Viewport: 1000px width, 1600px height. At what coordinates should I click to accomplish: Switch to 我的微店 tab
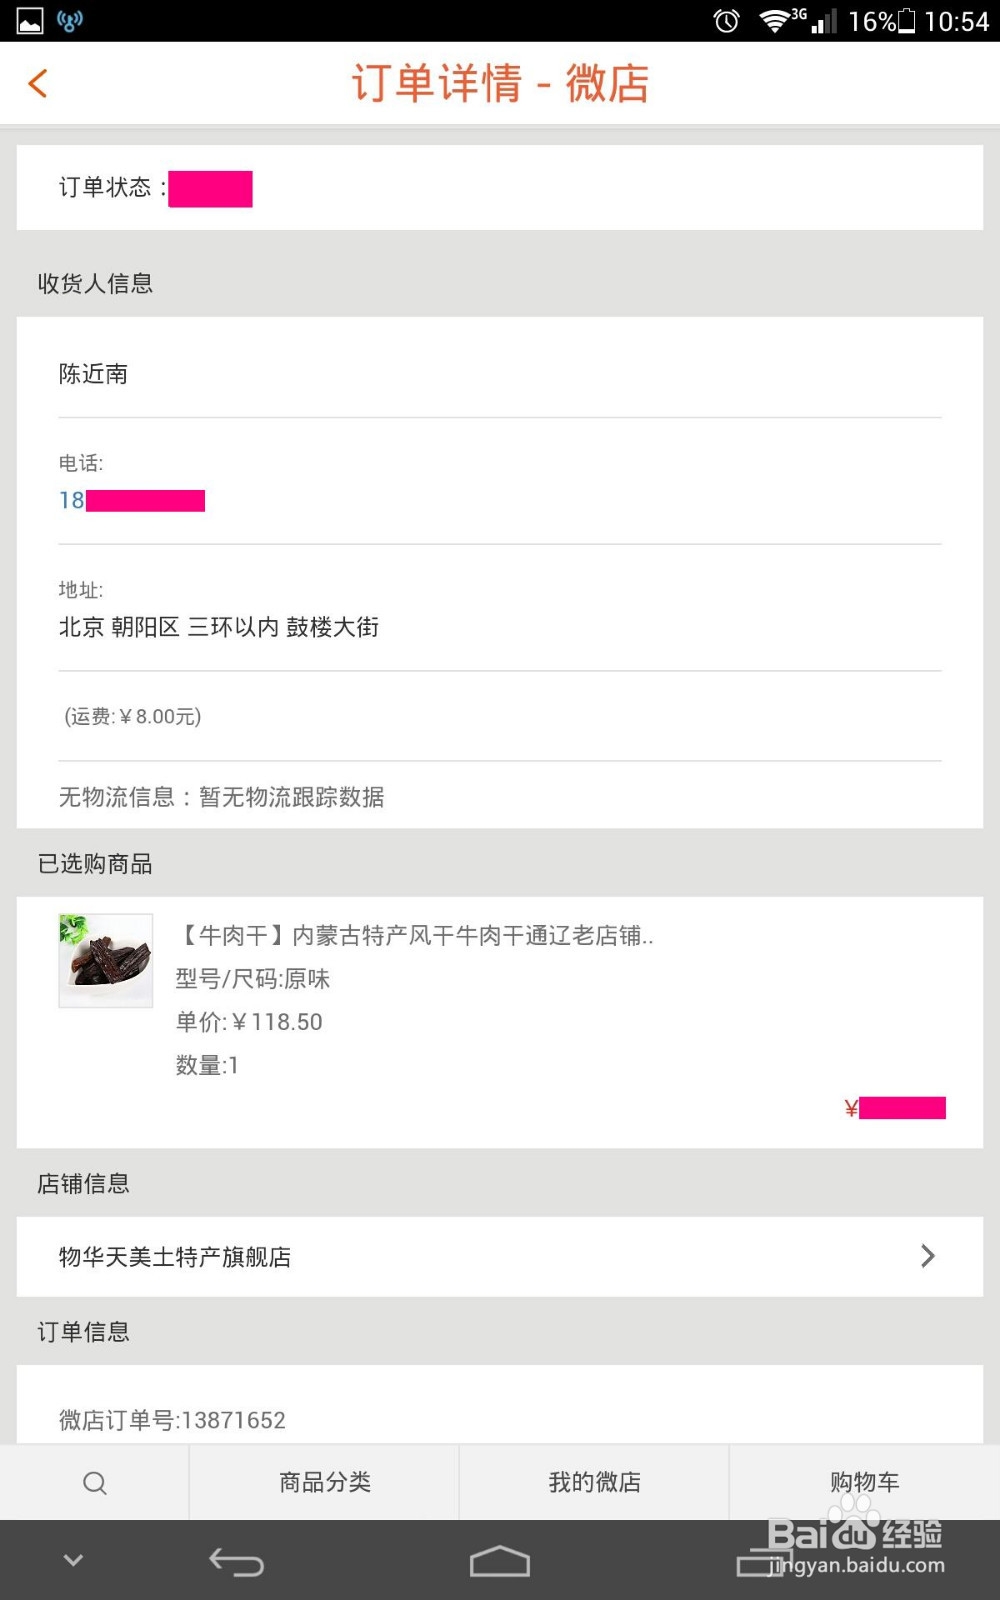pyautogui.click(x=595, y=1482)
